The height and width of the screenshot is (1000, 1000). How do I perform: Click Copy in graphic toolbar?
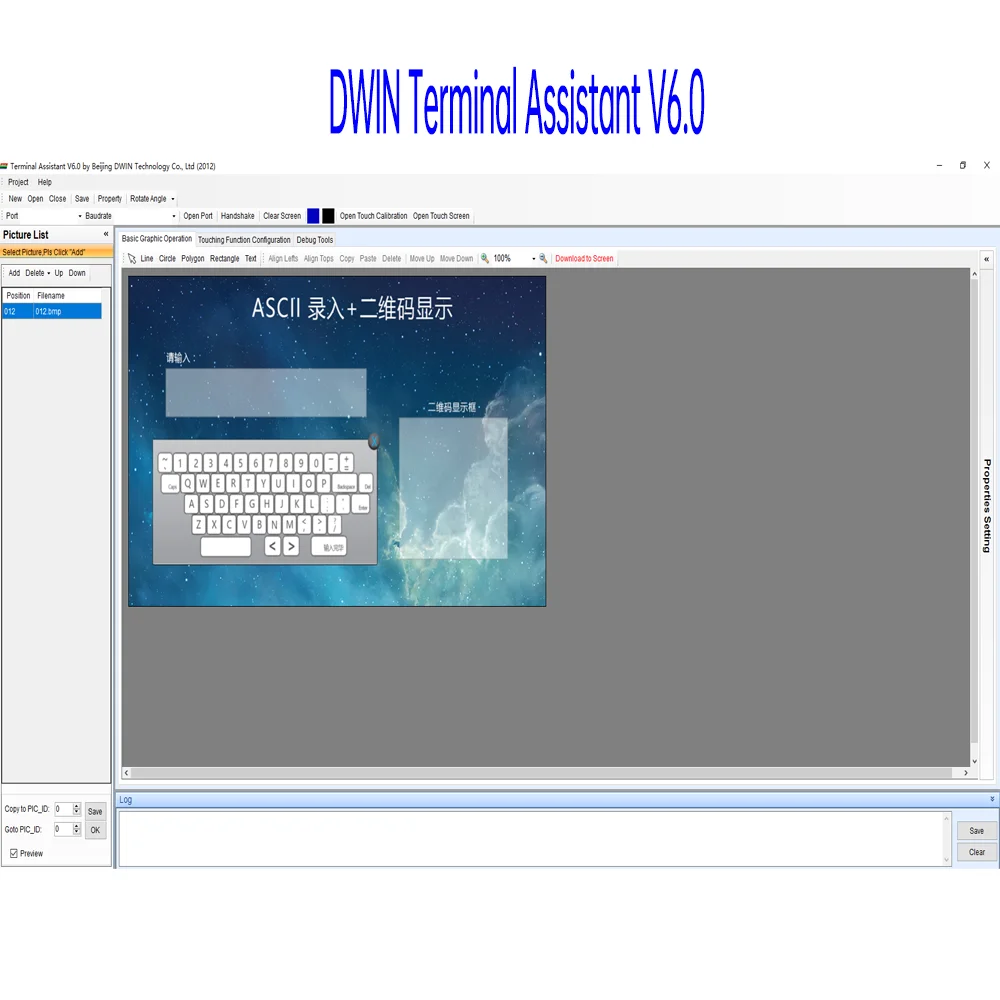pyautogui.click(x=347, y=258)
